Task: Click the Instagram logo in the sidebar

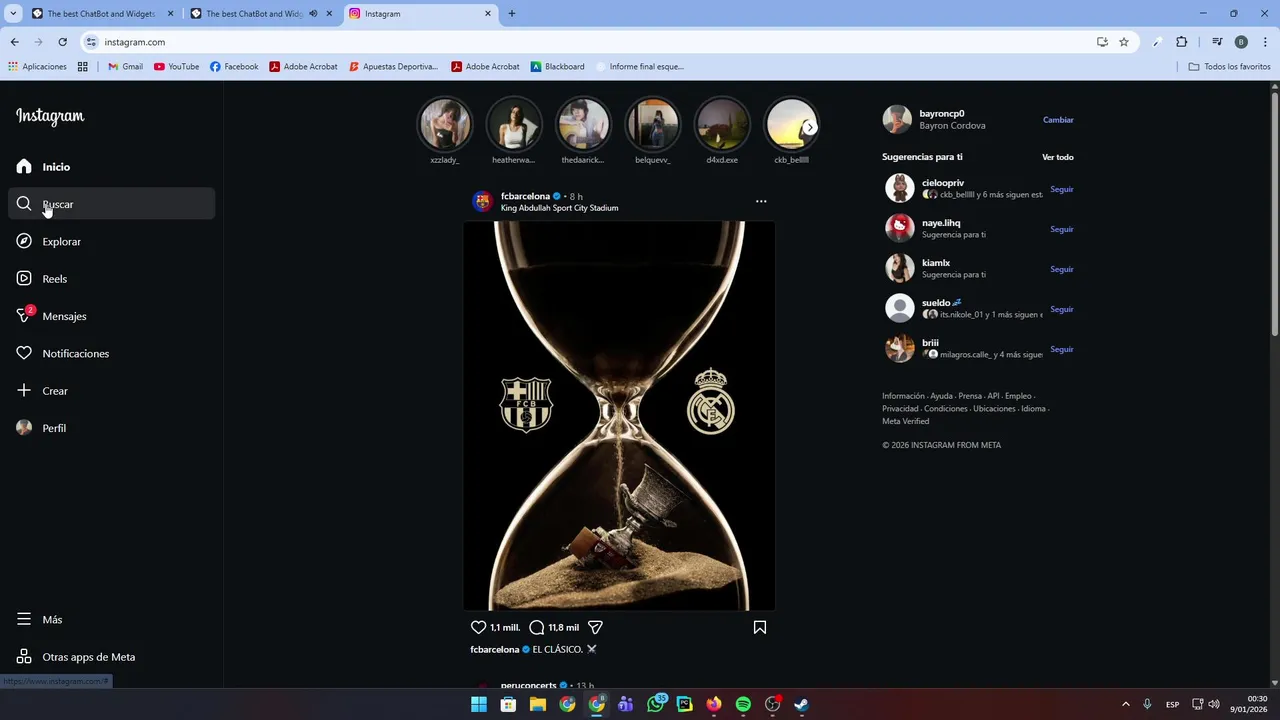Action: (x=50, y=116)
